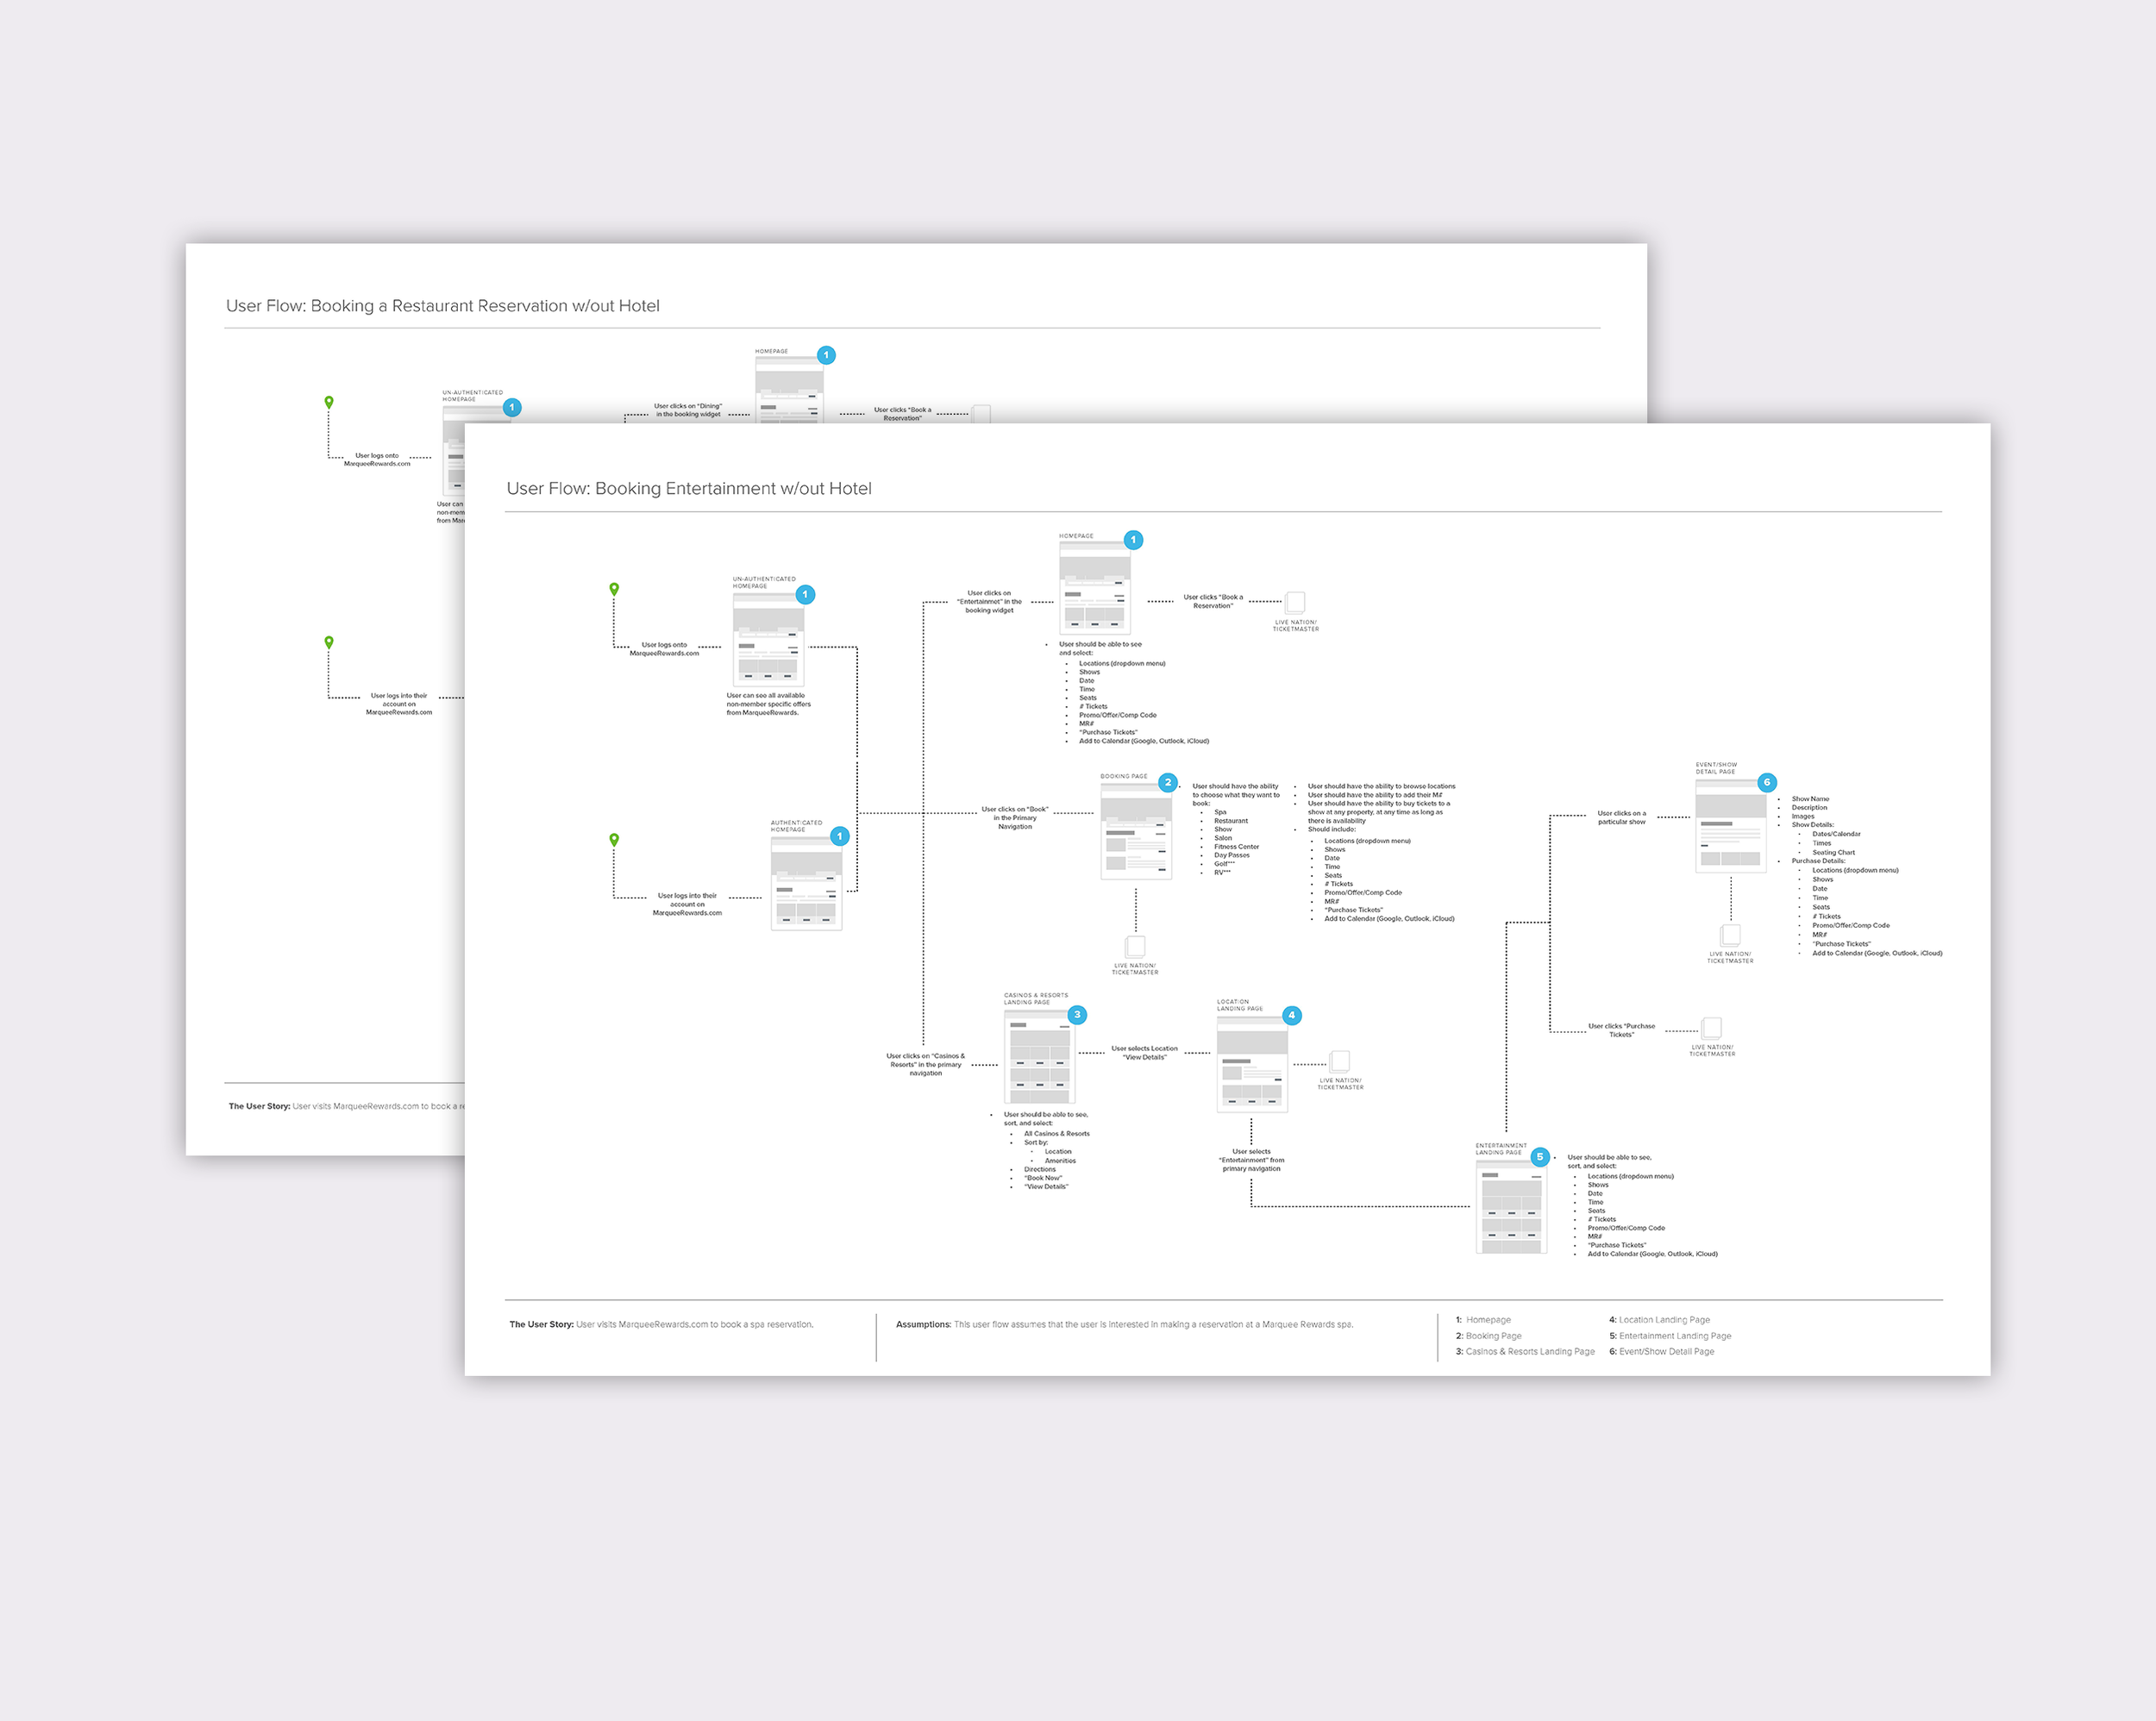Select the Live Nation/Ticketmaster icon below the Booking Page
This screenshot has width=2156, height=1721.
click(1135, 948)
